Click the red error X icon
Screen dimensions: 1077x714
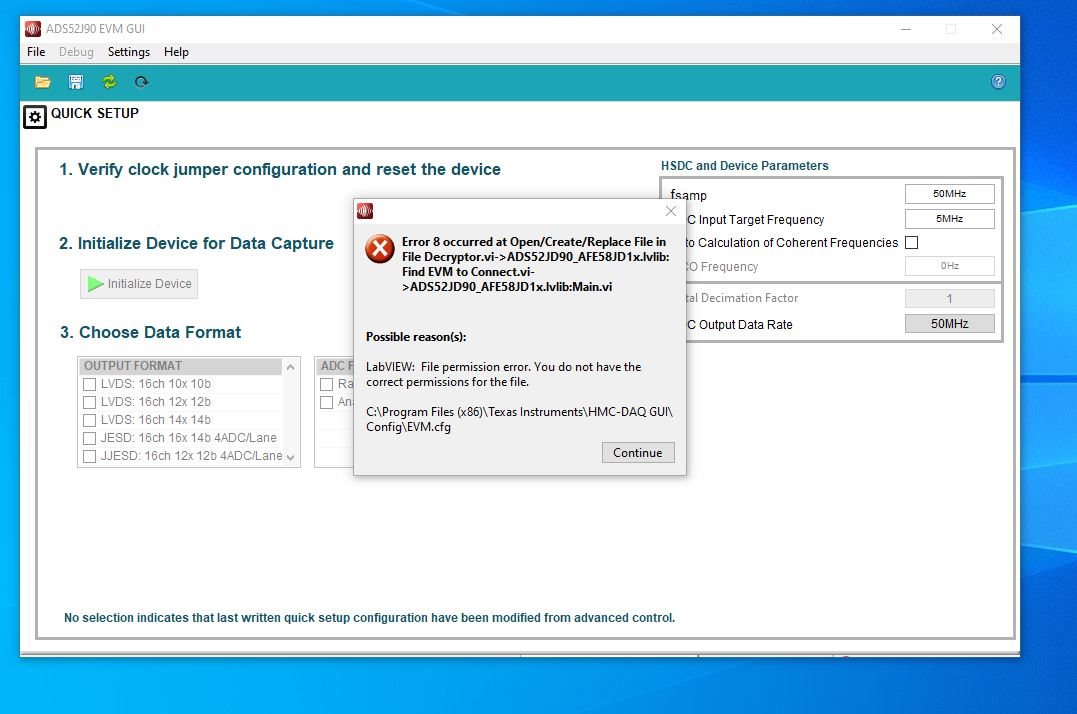click(380, 249)
